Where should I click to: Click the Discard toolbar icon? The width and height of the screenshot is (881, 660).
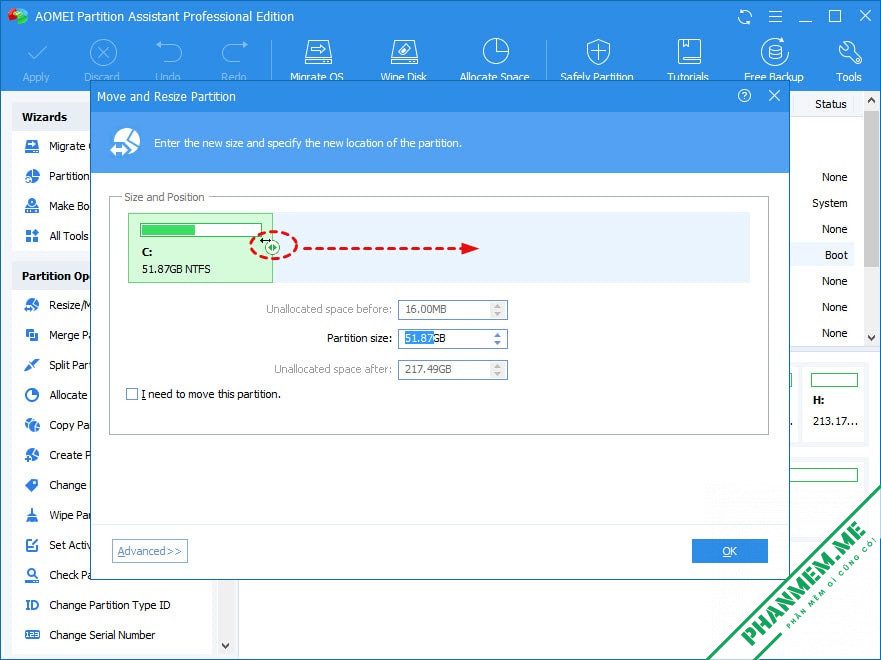(103, 53)
